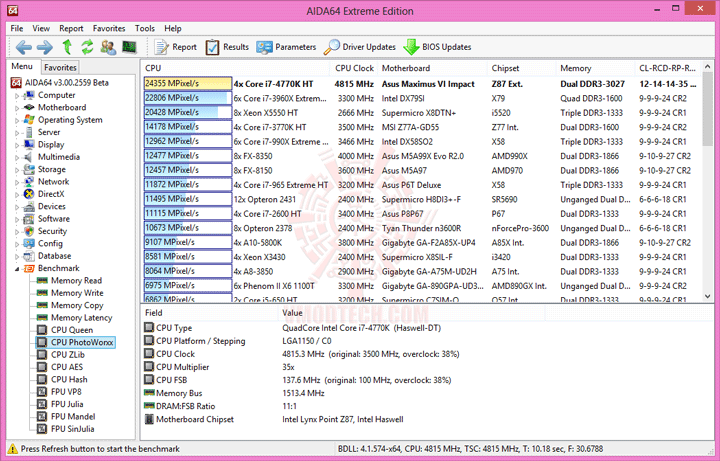The height and width of the screenshot is (461, 720).
Task: Select the CPU Queen benchmark
Action: coord(72,330)
